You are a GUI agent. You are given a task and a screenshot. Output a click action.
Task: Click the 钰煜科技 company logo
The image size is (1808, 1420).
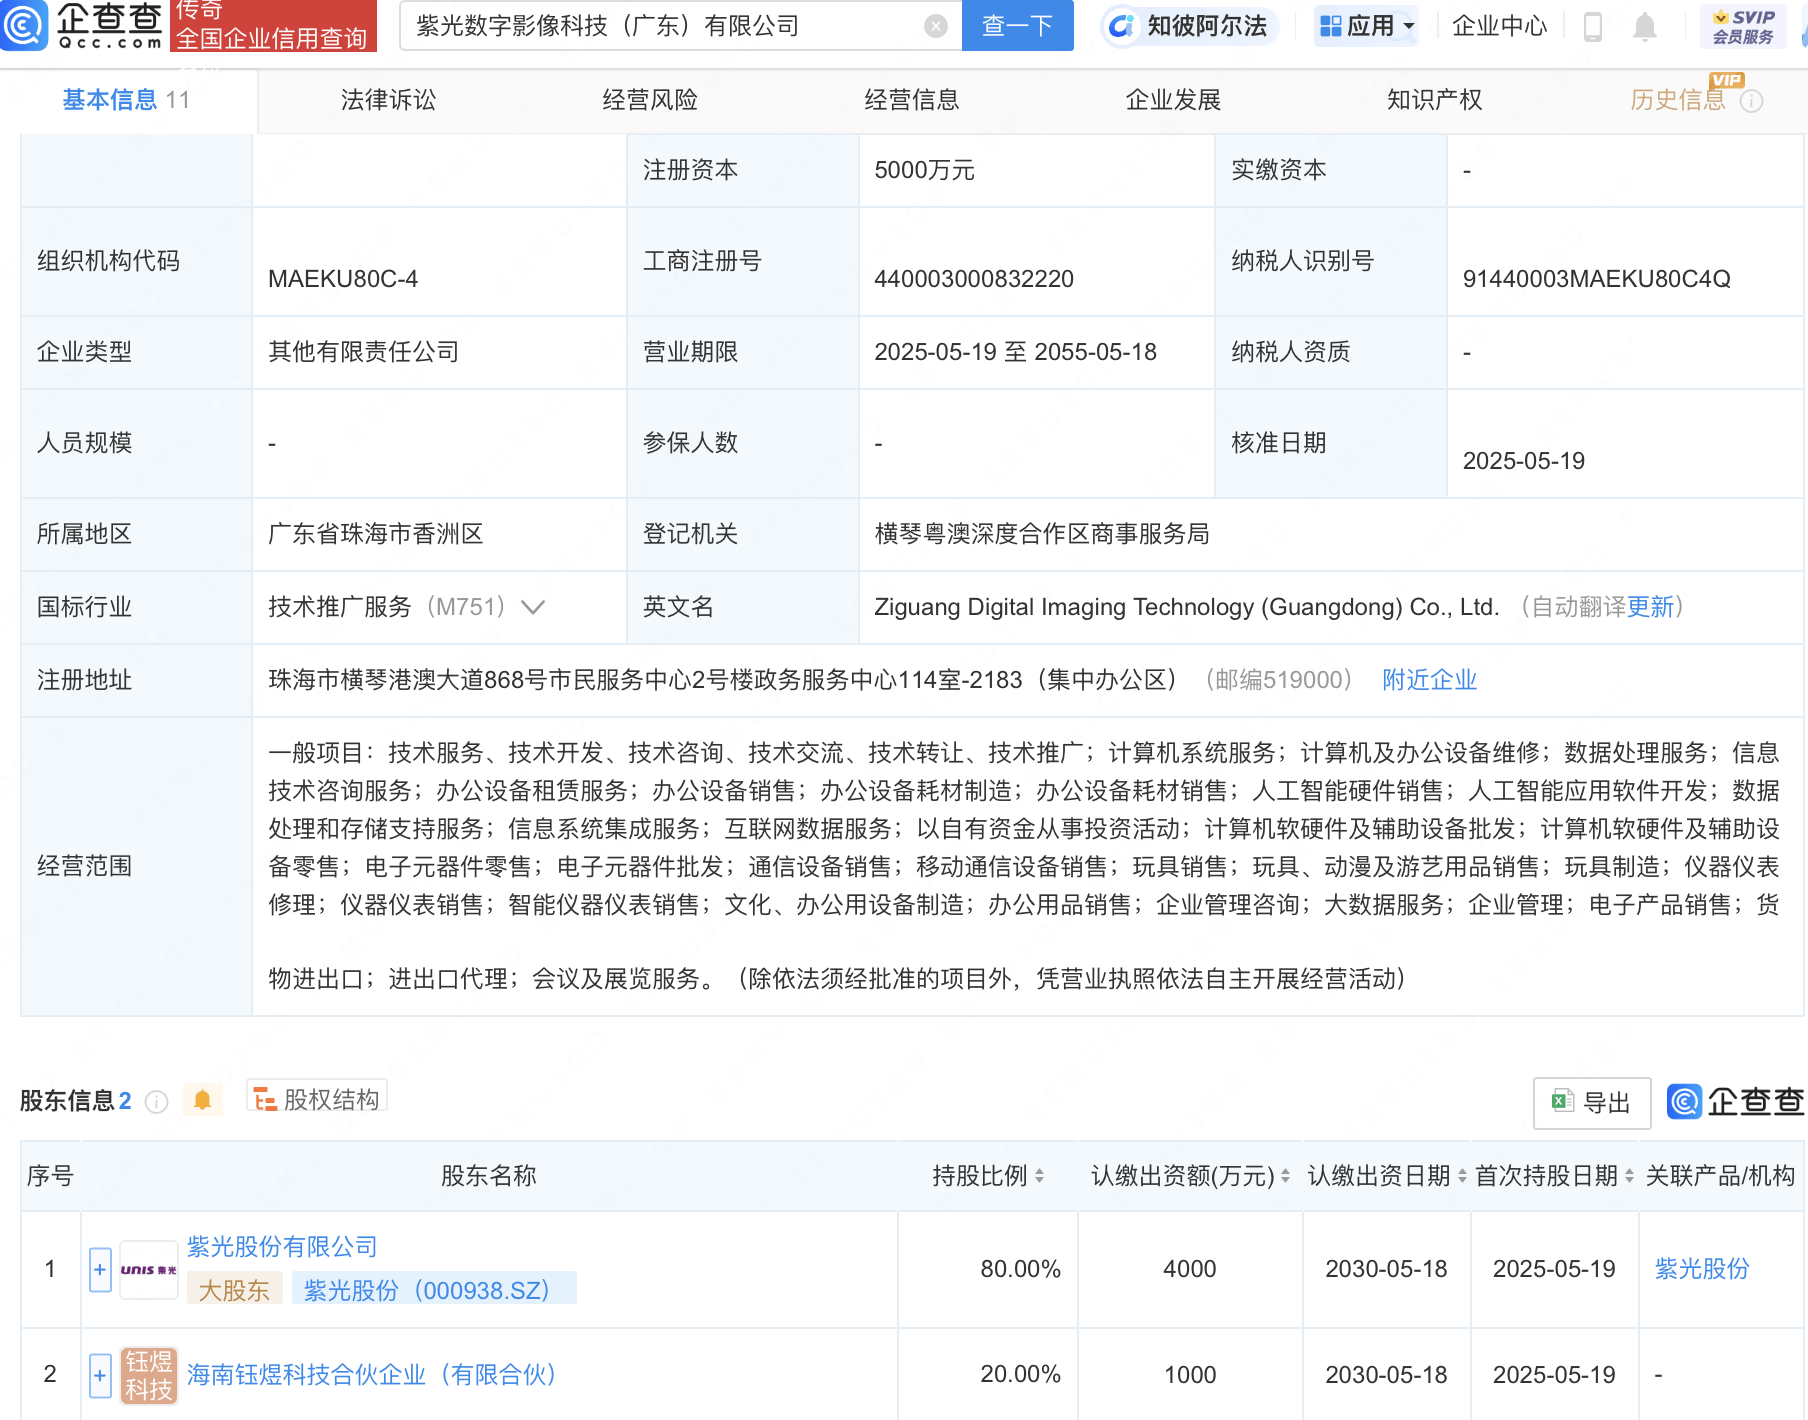148,1375
